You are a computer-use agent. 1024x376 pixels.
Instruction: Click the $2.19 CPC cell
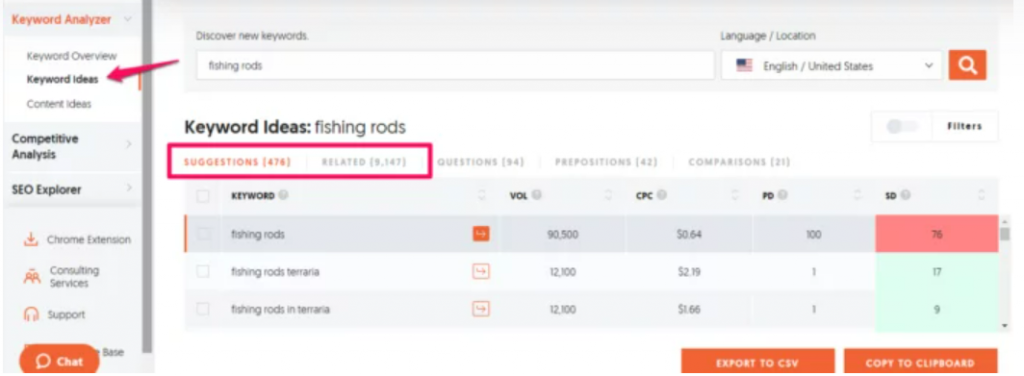tap(689, 272)
